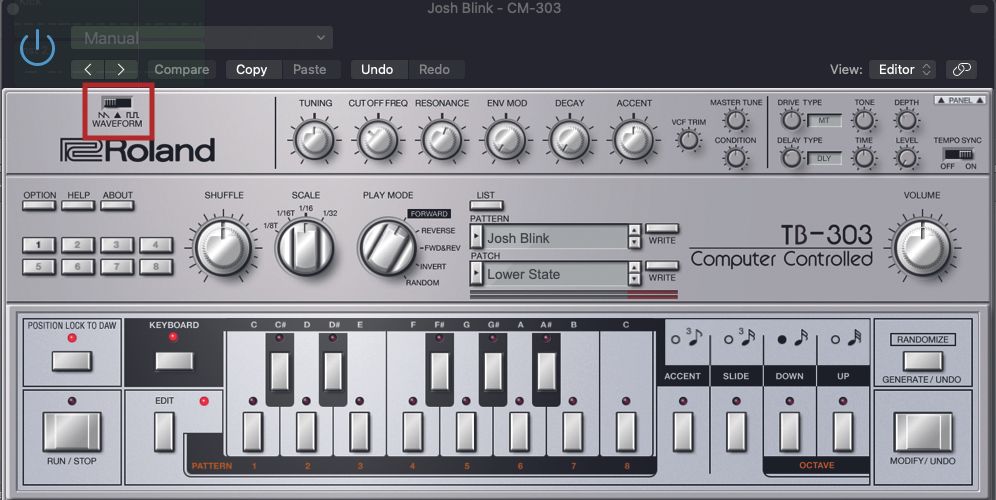The image size is (996, 500).
Task: Click the SHUFFLE knob
Action: click(223, 248)
